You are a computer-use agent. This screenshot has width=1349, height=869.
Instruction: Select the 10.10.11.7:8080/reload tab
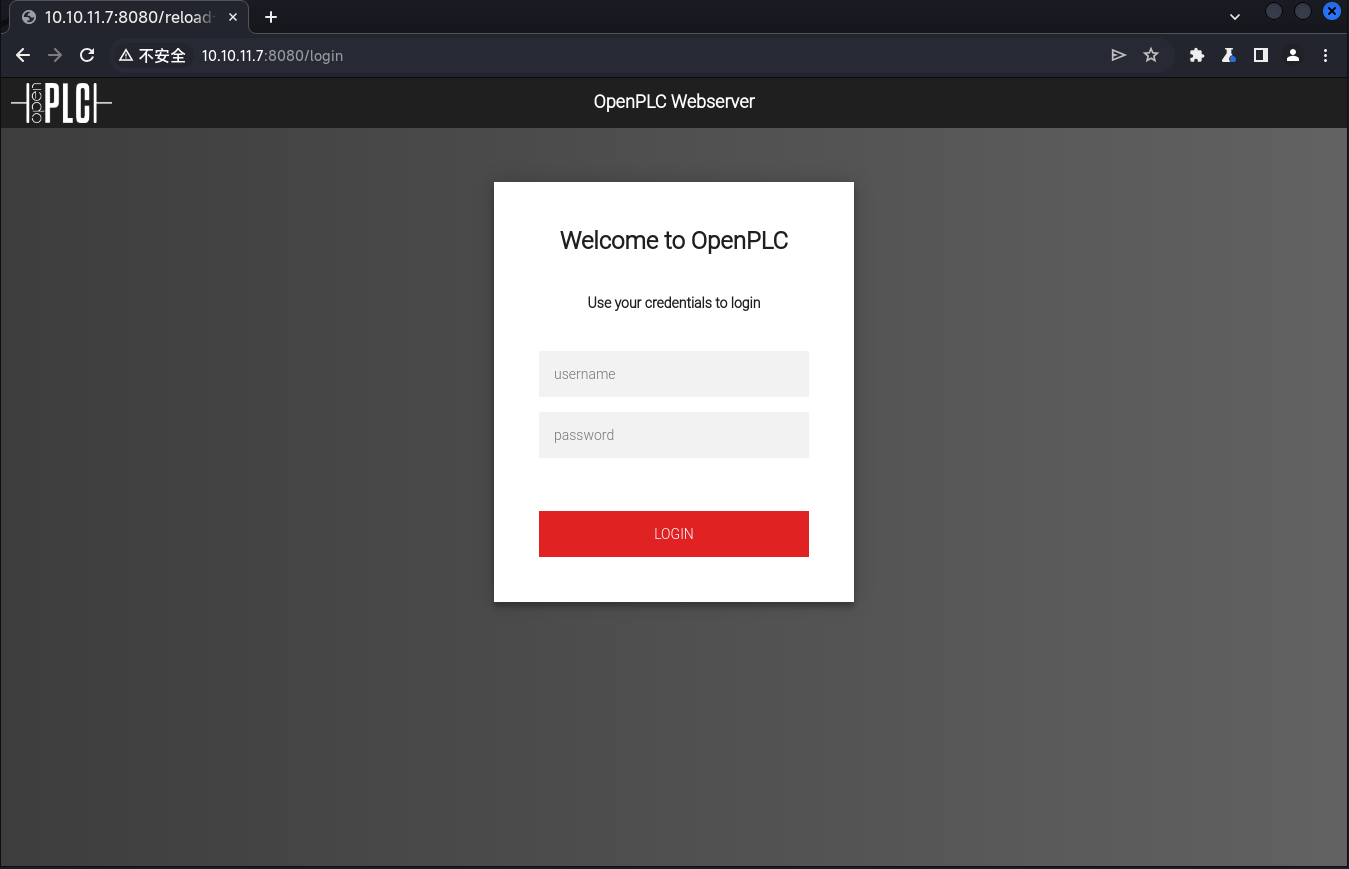pos(129,17)
